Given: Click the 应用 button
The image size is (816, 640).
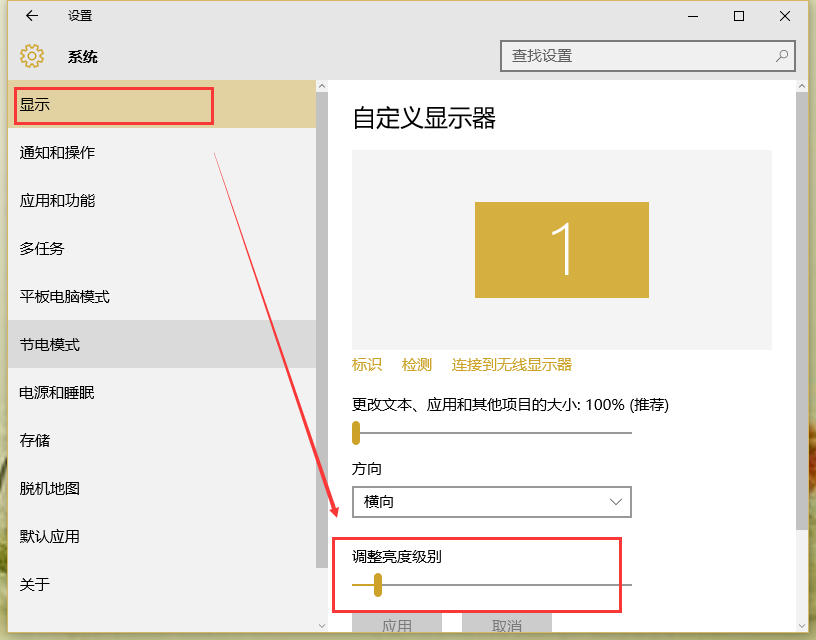Looking at the screenshot, I should [x=397, y=623].
